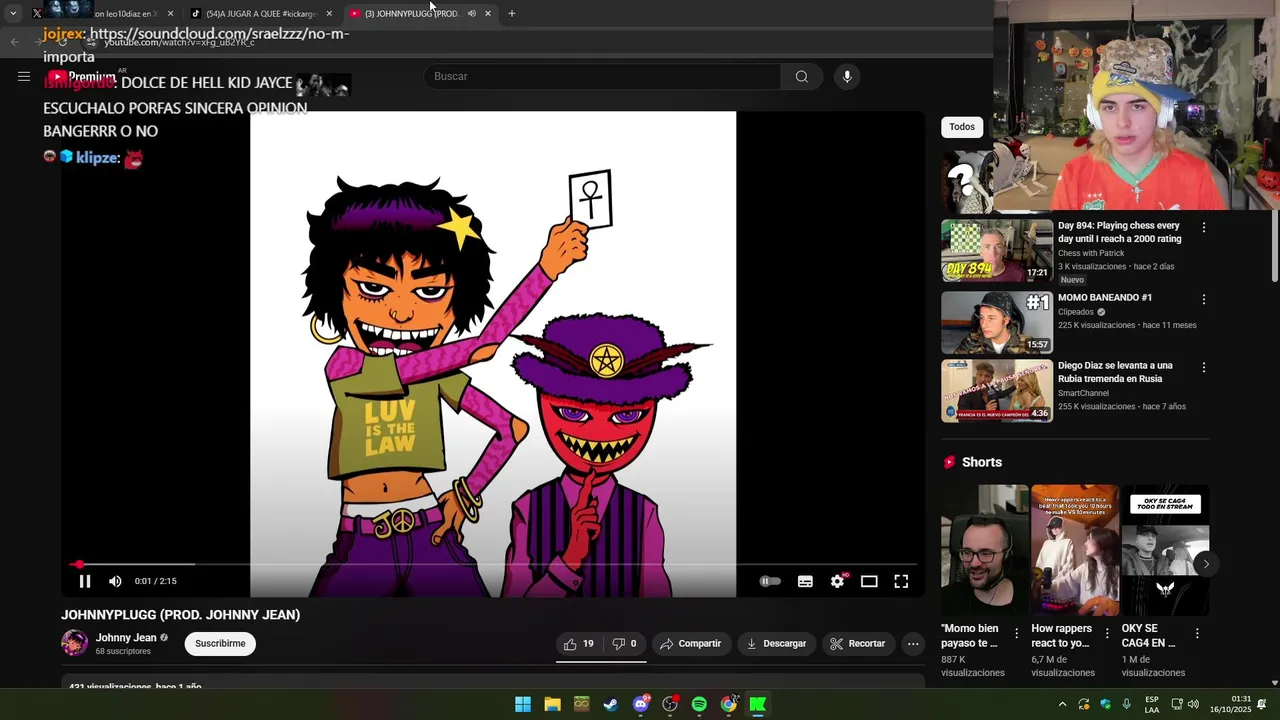Viewport: 1280px width, 720px height.
Task: Open options for 'OKY SE CAG4' short
Action: (1197, 634)
